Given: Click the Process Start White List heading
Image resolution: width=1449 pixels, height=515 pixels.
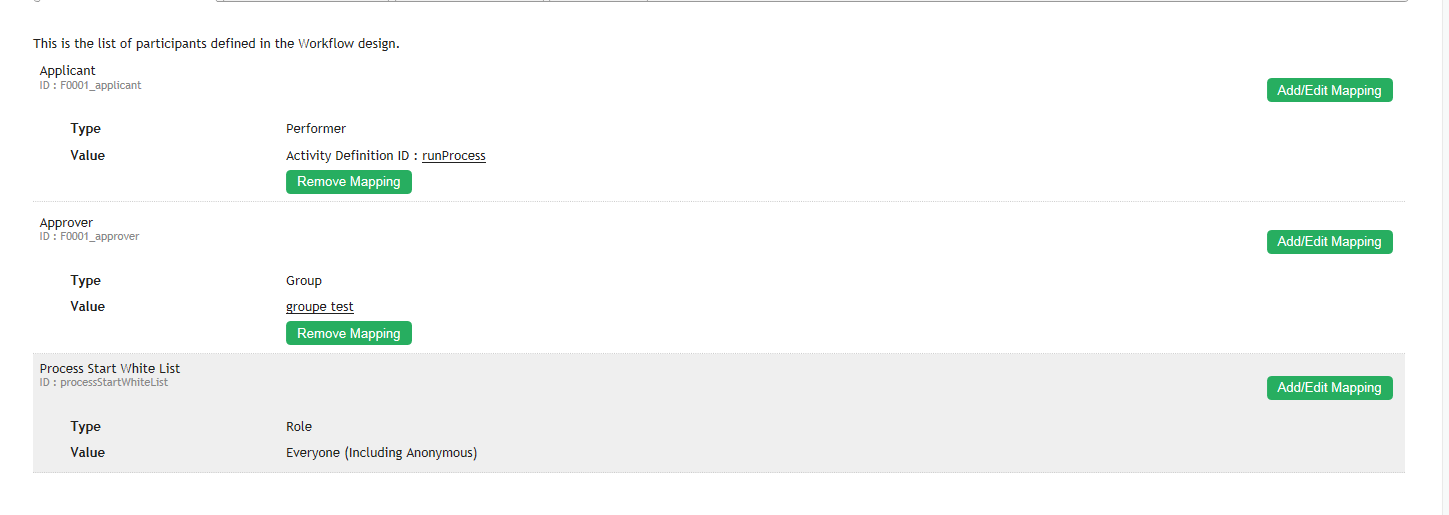Looking at the screenshot, I should pos(110,368).
